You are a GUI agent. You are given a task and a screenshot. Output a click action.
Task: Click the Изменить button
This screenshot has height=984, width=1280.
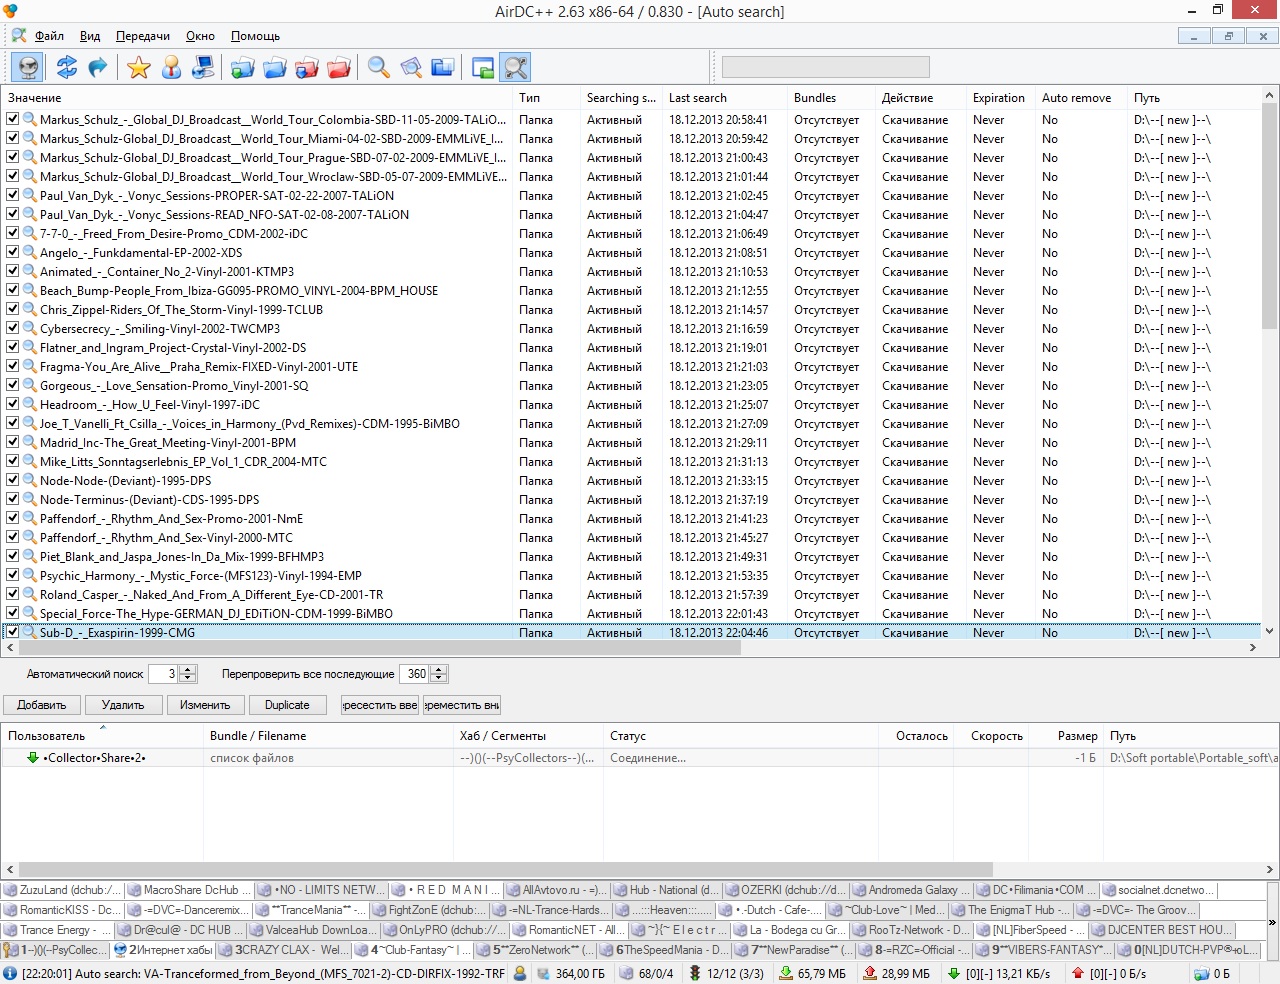tap(205, 705)
